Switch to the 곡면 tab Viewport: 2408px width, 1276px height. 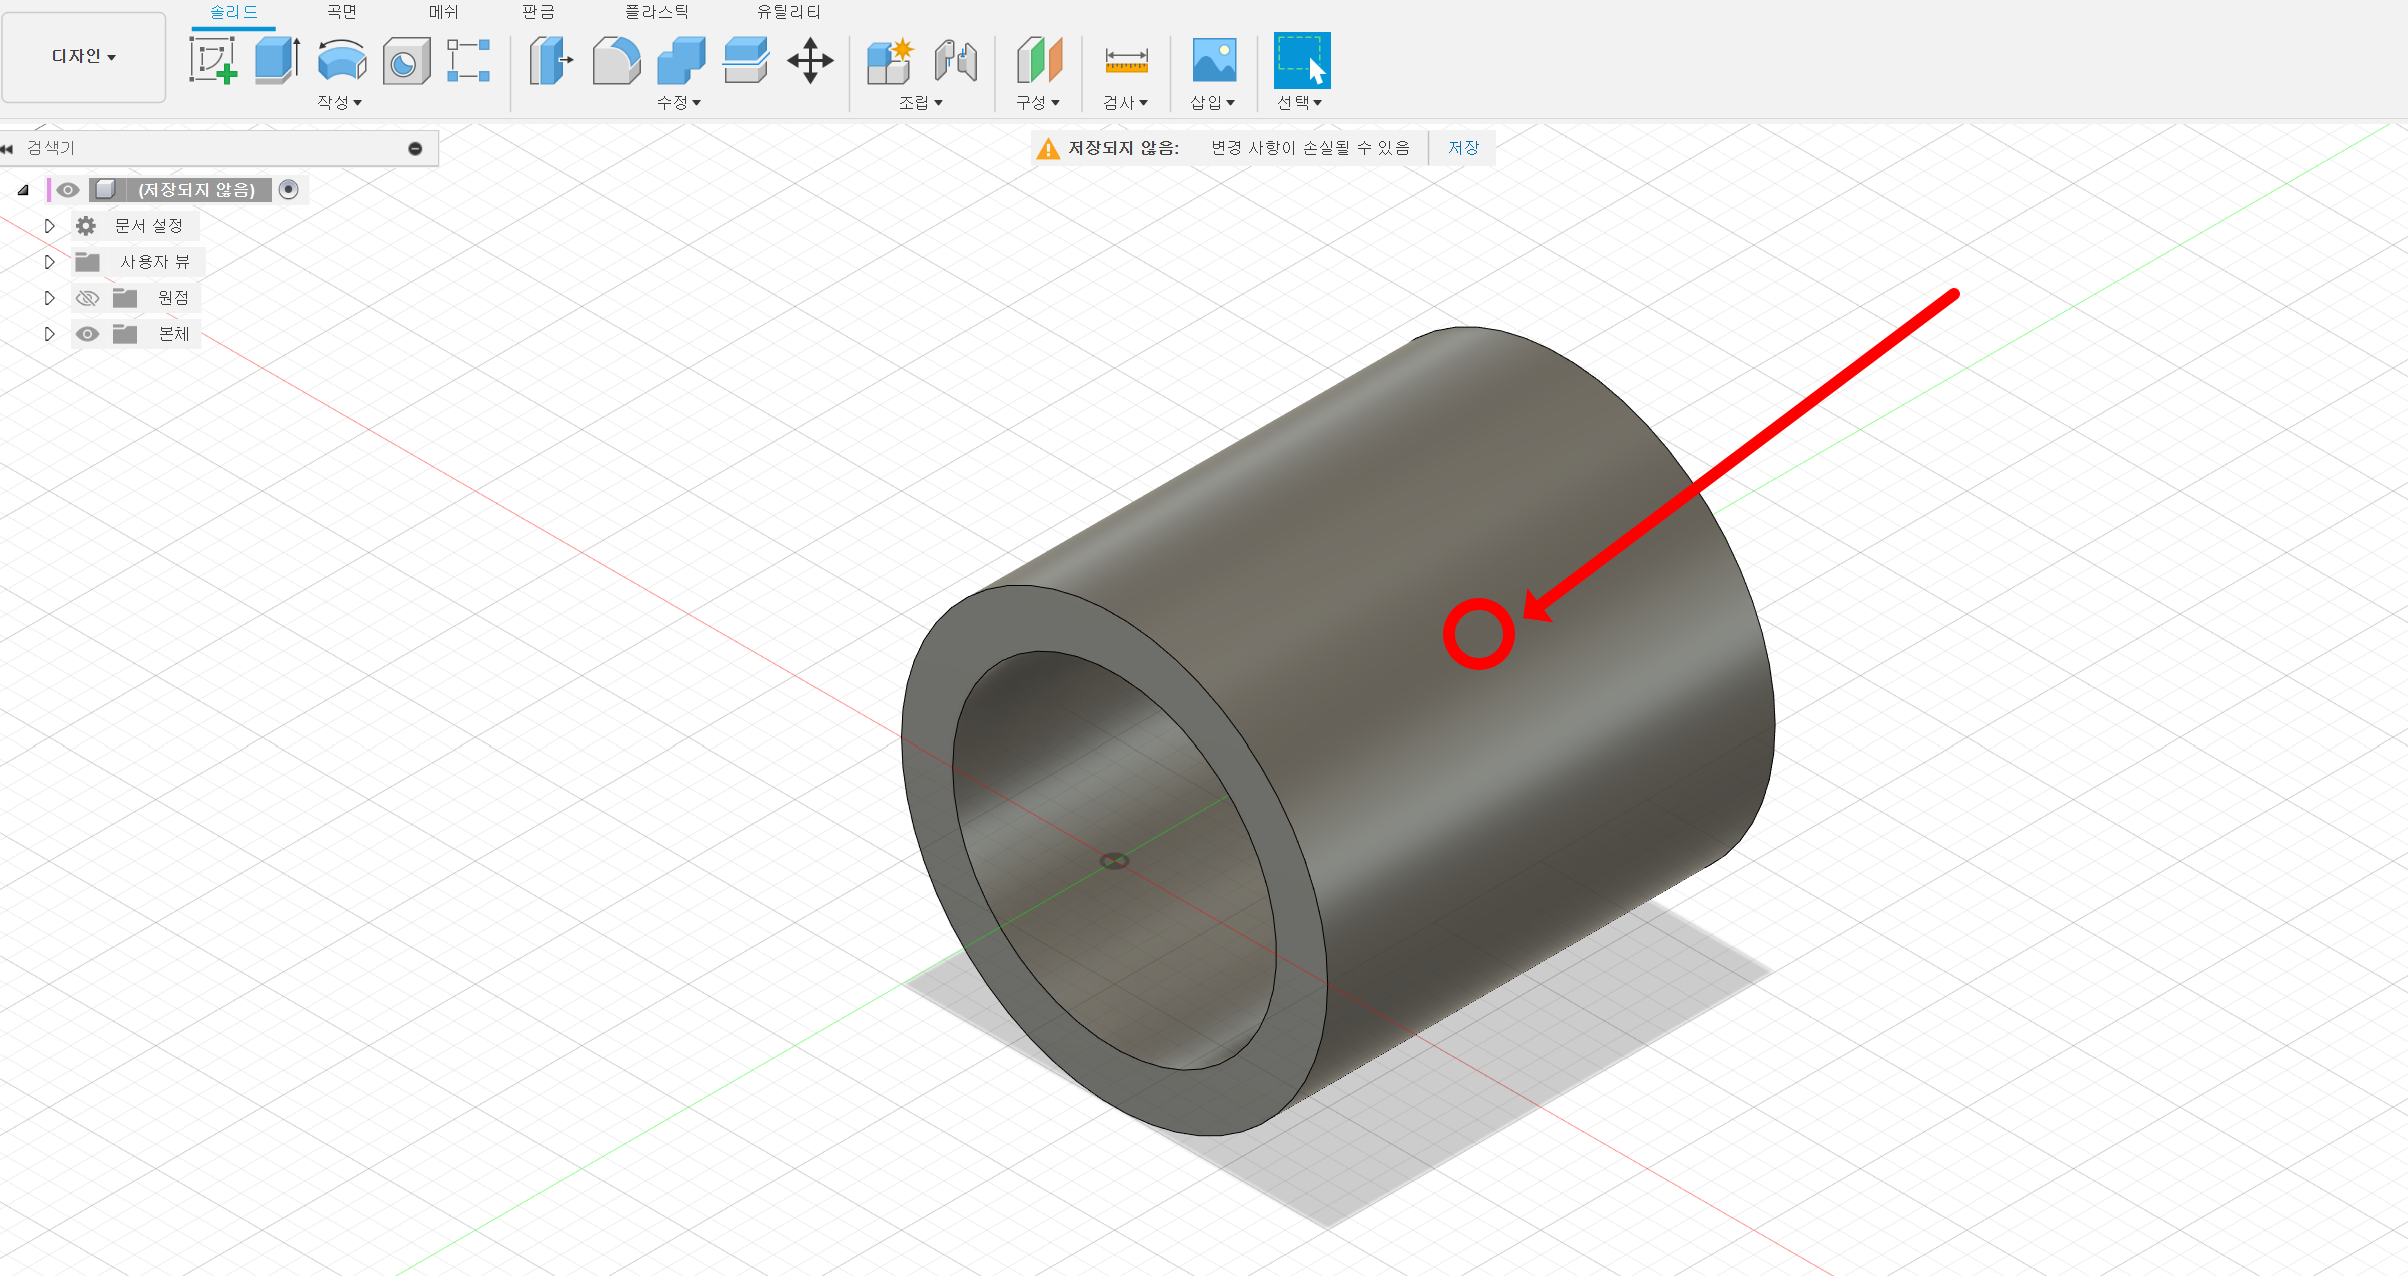click(342, 12)
